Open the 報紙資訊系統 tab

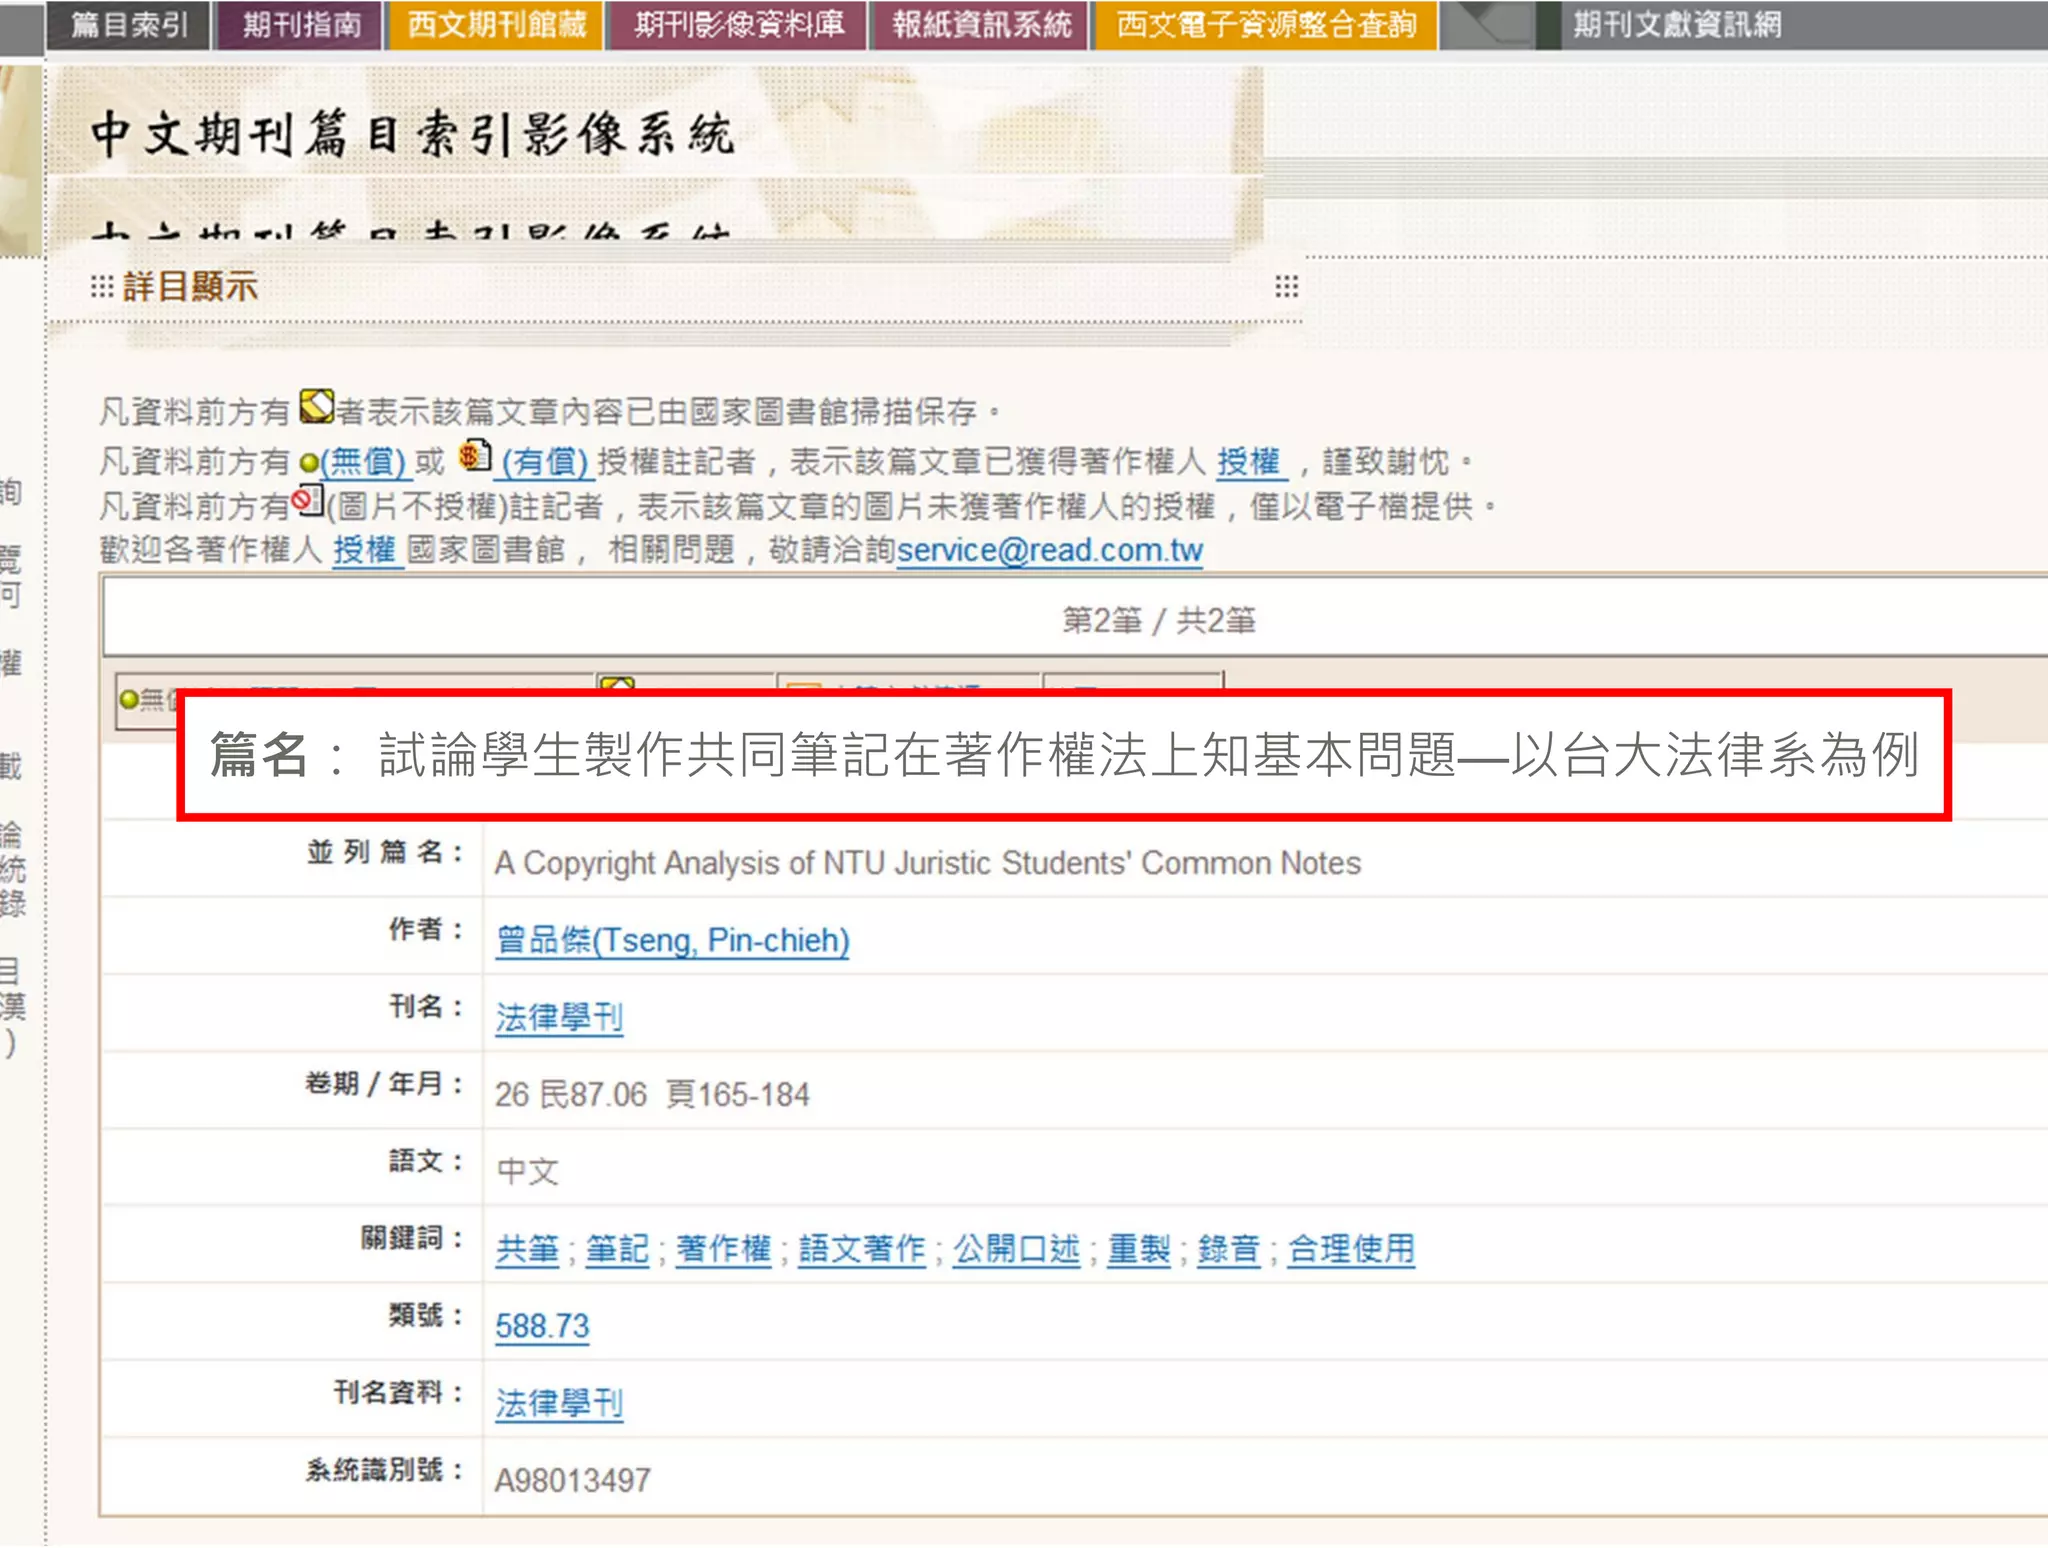[x=981, y=24]
